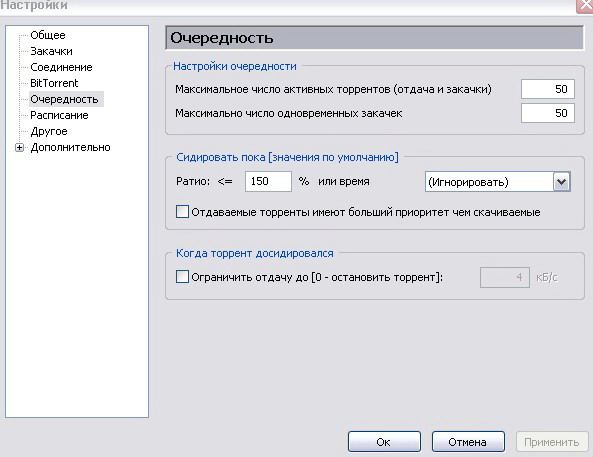The height and width of the screenshot is (457, 593).
Task: Select Другое in the settings tree
Action: pyautogui.click(x=49, y=131)
